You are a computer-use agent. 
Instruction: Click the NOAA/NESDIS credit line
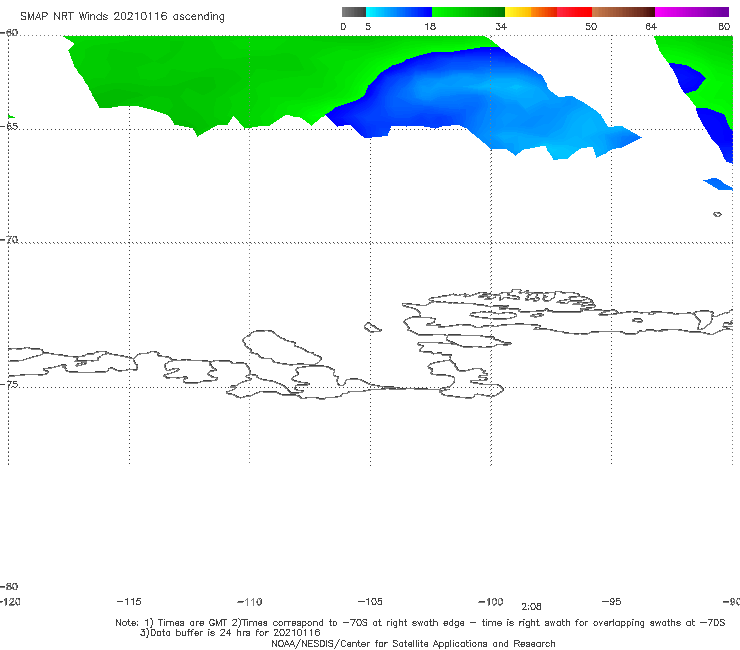point(413,643)
